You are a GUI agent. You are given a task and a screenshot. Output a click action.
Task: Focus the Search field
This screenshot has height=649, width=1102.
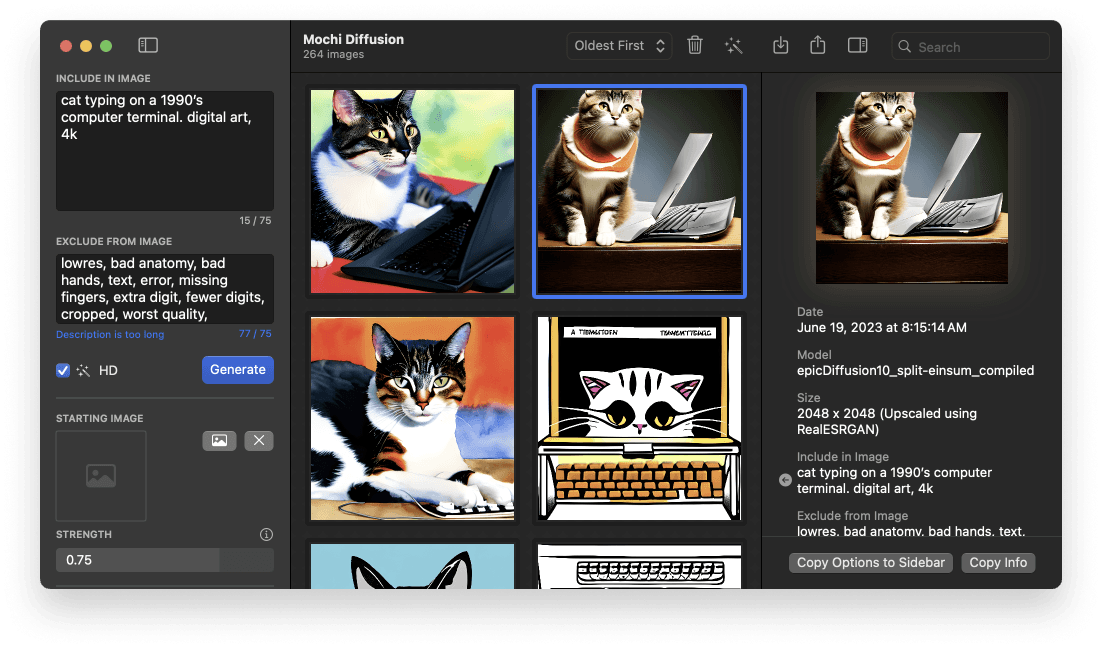[x=971, y=46]
